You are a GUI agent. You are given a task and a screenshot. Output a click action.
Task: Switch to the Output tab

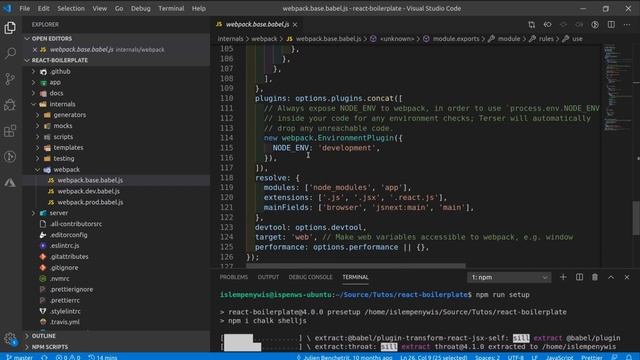click(x=268, y=277)
